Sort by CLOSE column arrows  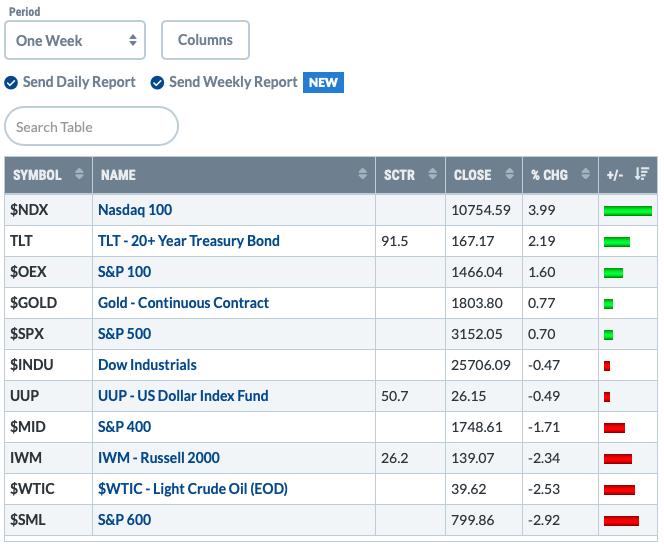pyautogui.click(x=509, y=174)
